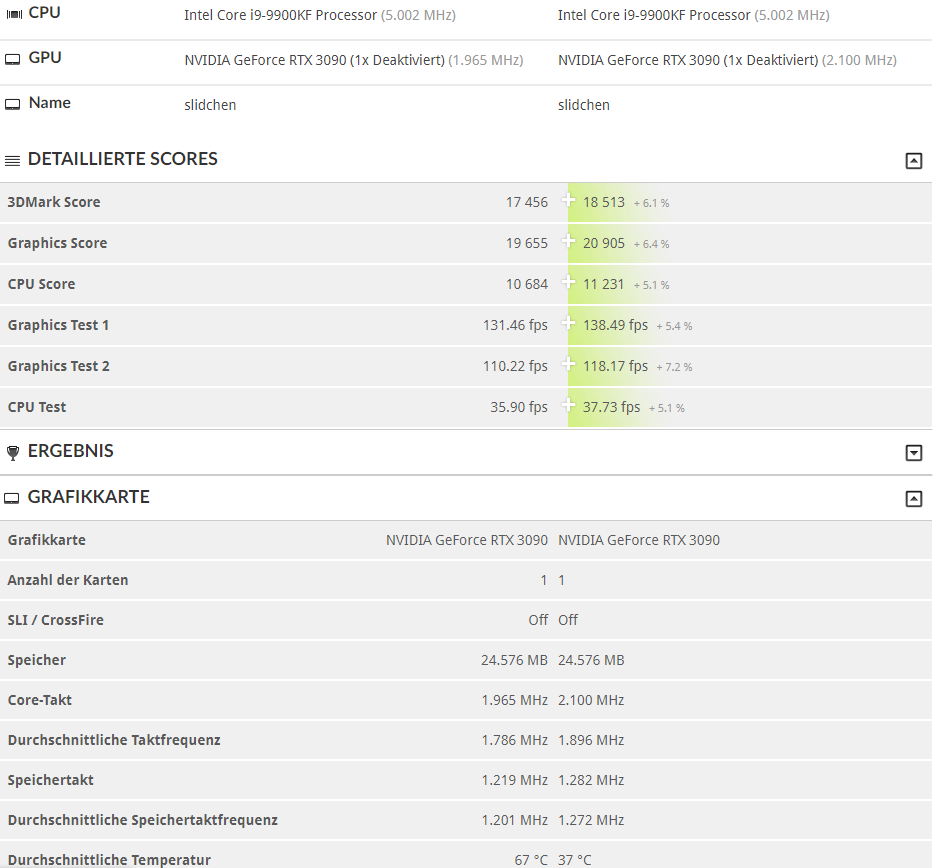This screenshot has height=868, width=936.
Task: Select 37.73 fps in CPU Test
Action: coord(611,407)
